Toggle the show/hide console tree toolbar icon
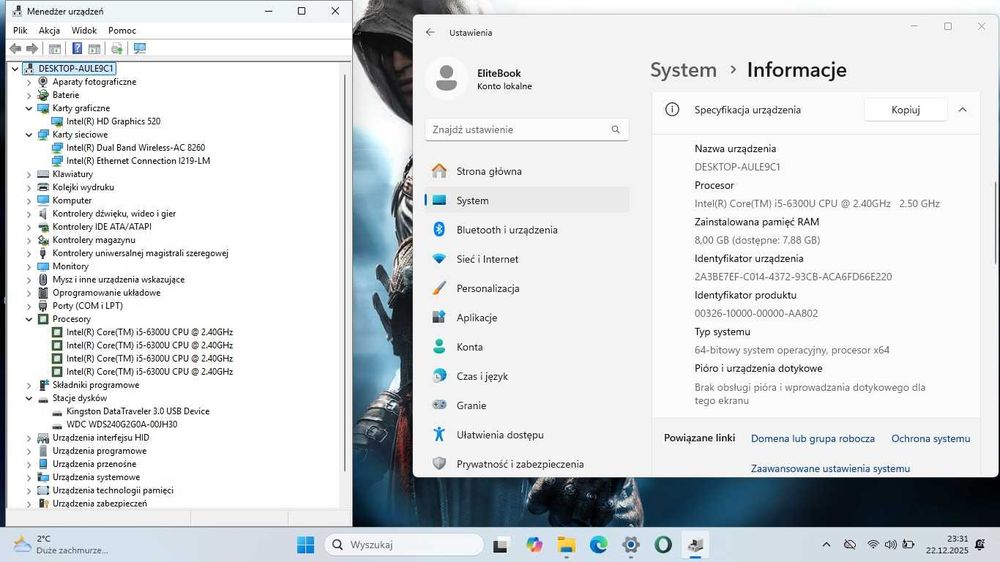The height and width of the screenshot is (562, 1000). click(x=55, y=48)
